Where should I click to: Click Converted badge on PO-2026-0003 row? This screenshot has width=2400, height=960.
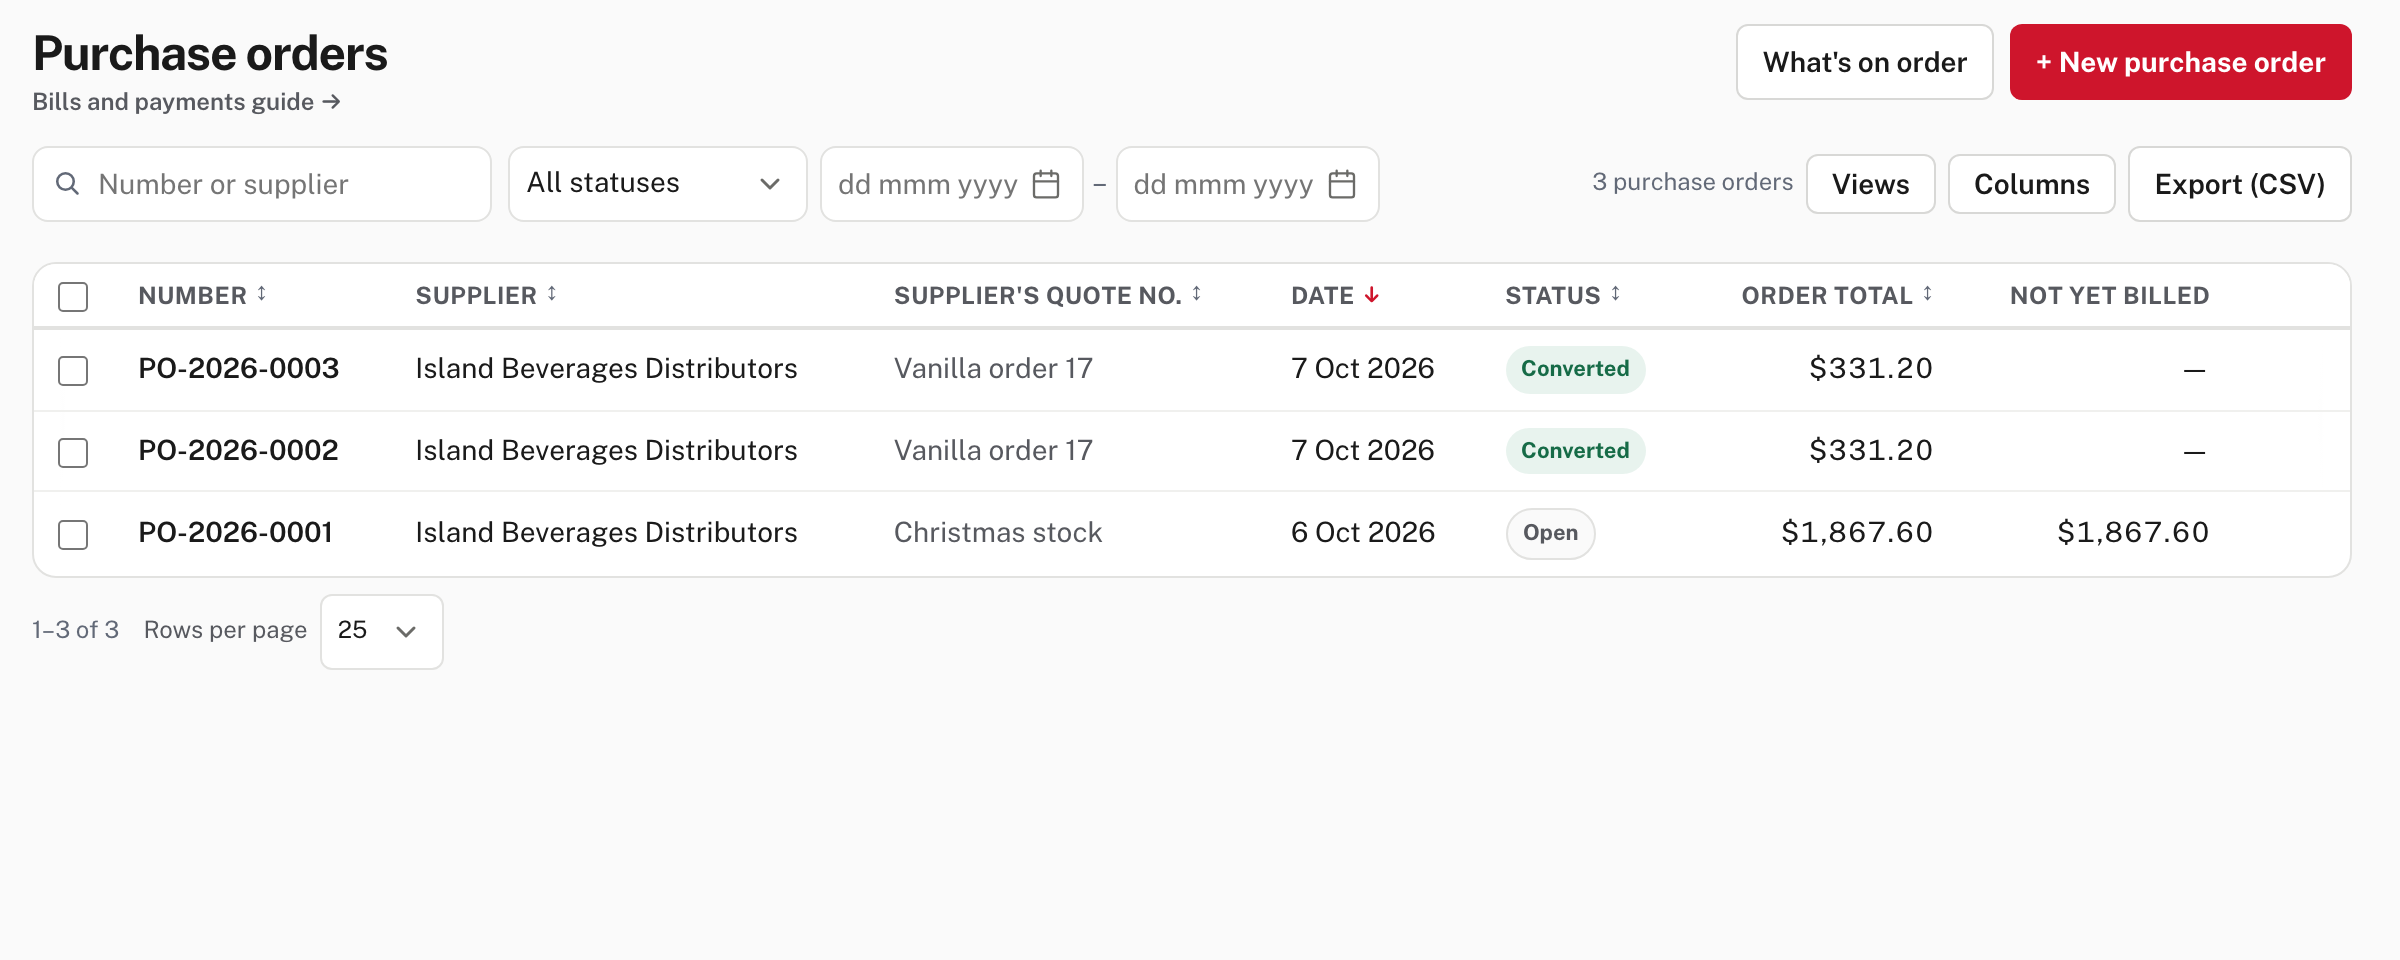(1575, 369)
